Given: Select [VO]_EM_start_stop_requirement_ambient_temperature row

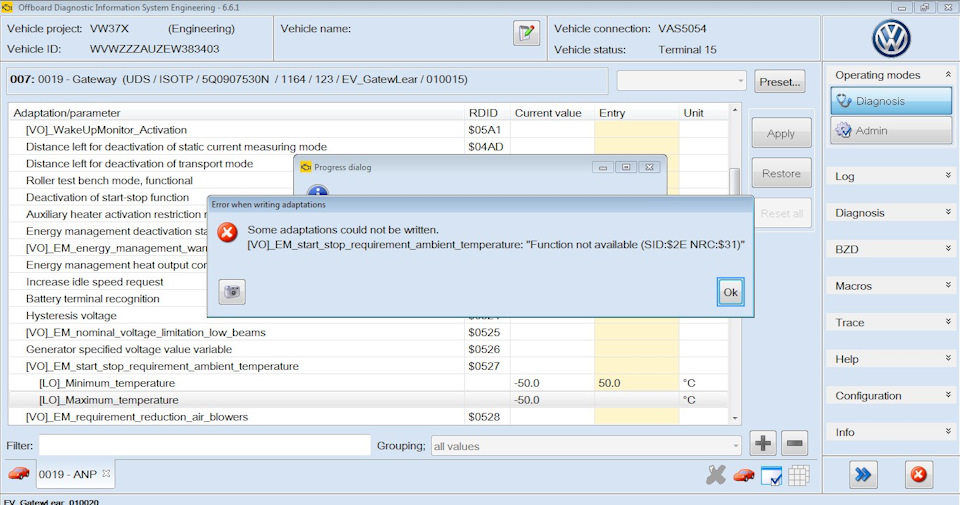Looking at the screenshot, I should (x=369, y=366).
